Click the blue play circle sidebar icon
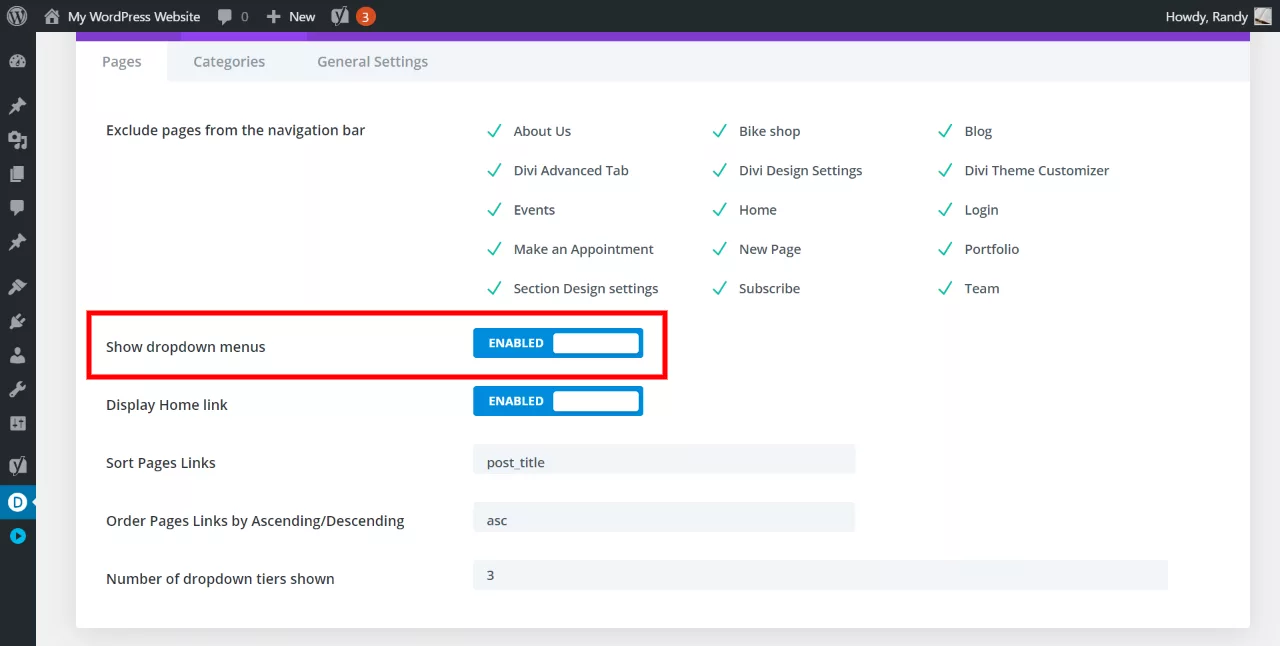Image resolution: width=1280 pixels, height=646 pixels. tap(17, 536)
